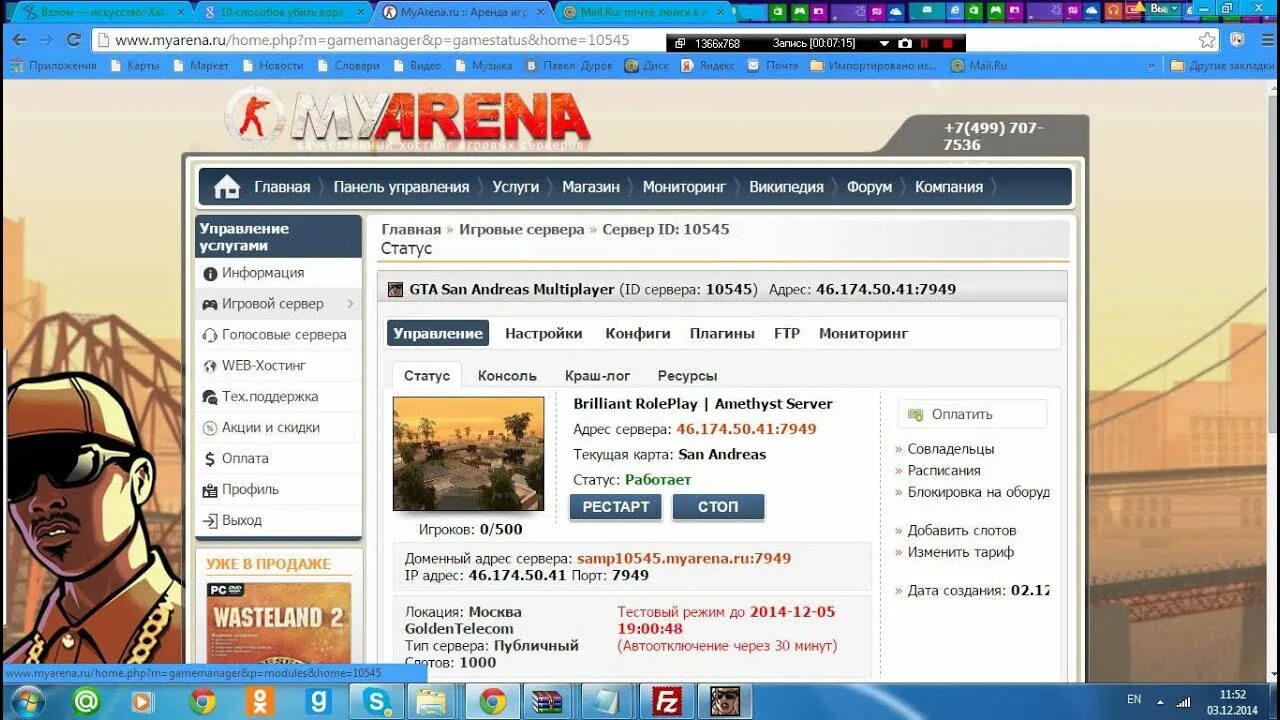Click the РЕСТАРТ button
Image resolution: width=1280 pixels, height=720 pixels.
coord(616,507)
